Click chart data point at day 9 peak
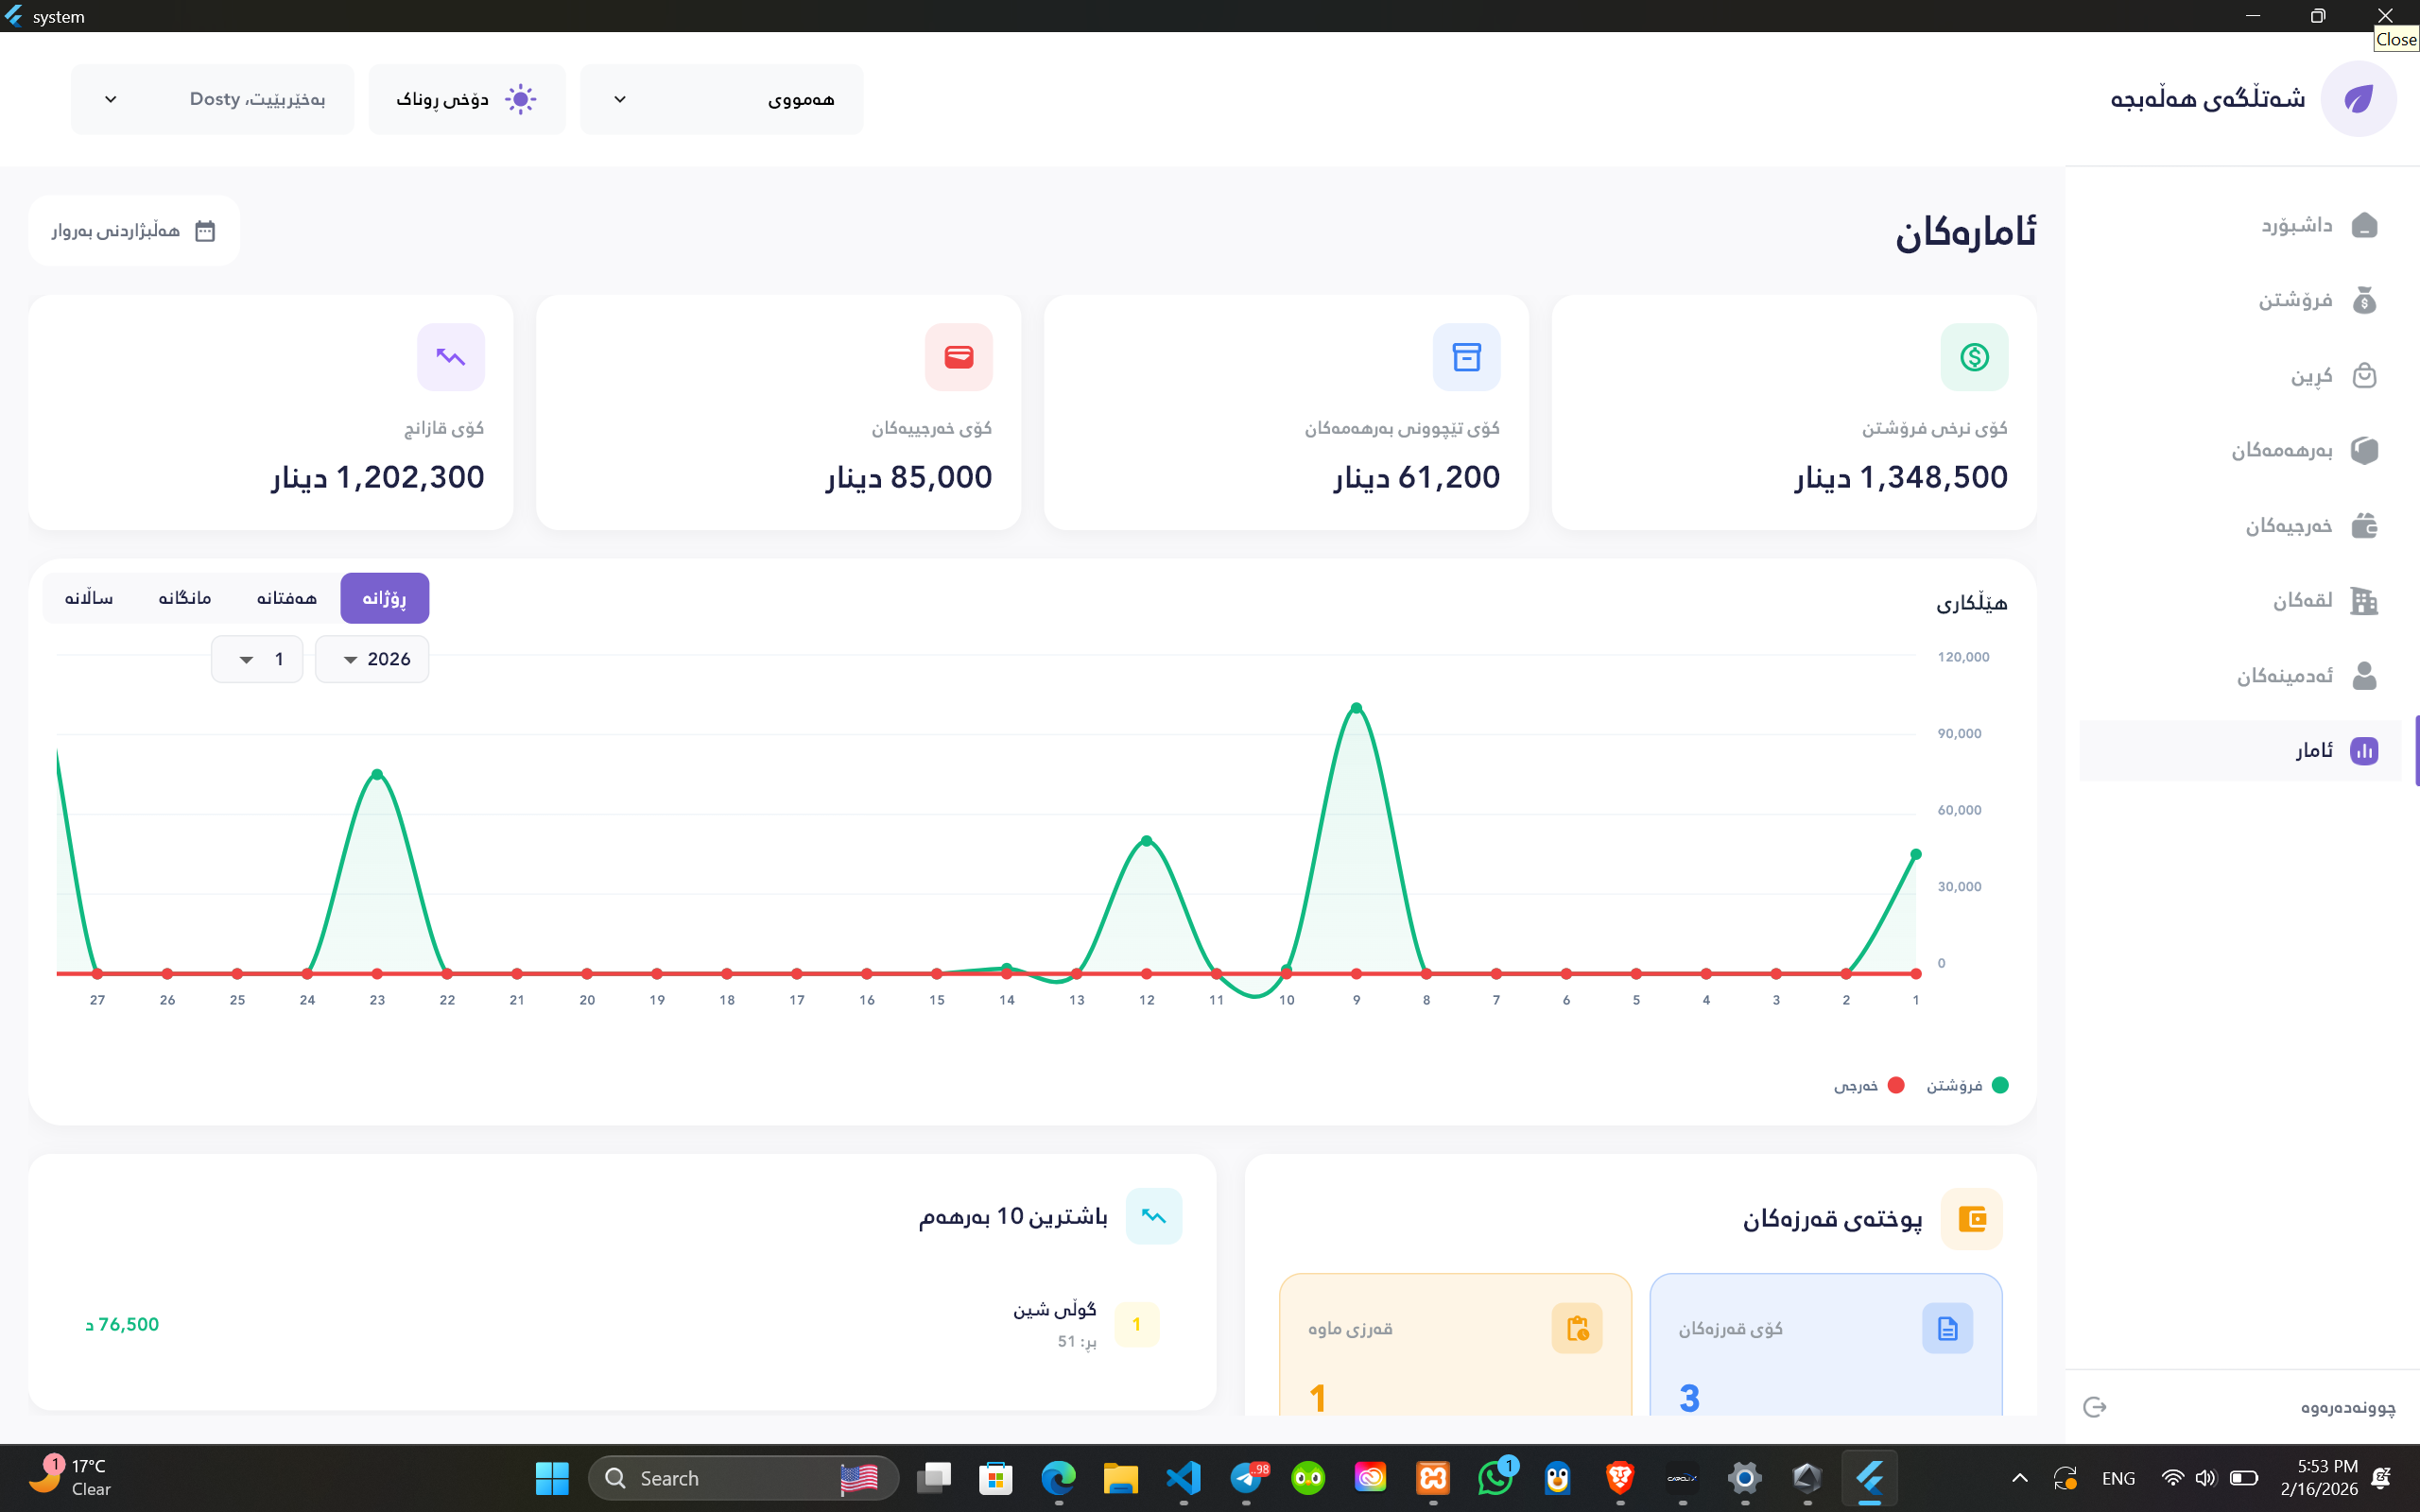 [x=1356, y=708]
